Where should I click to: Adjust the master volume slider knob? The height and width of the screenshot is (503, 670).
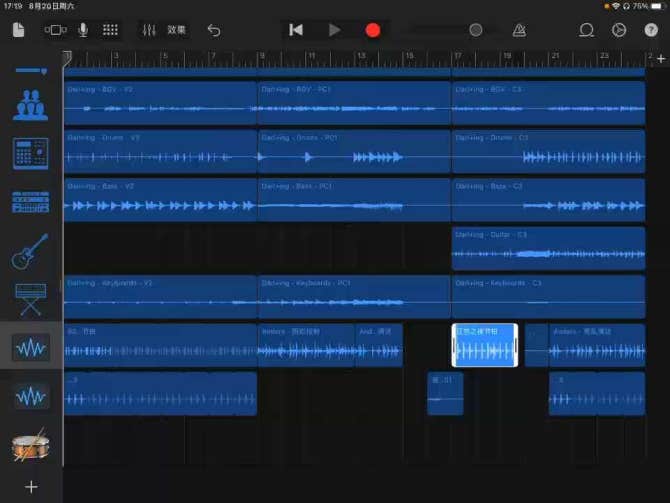point(476,30)
